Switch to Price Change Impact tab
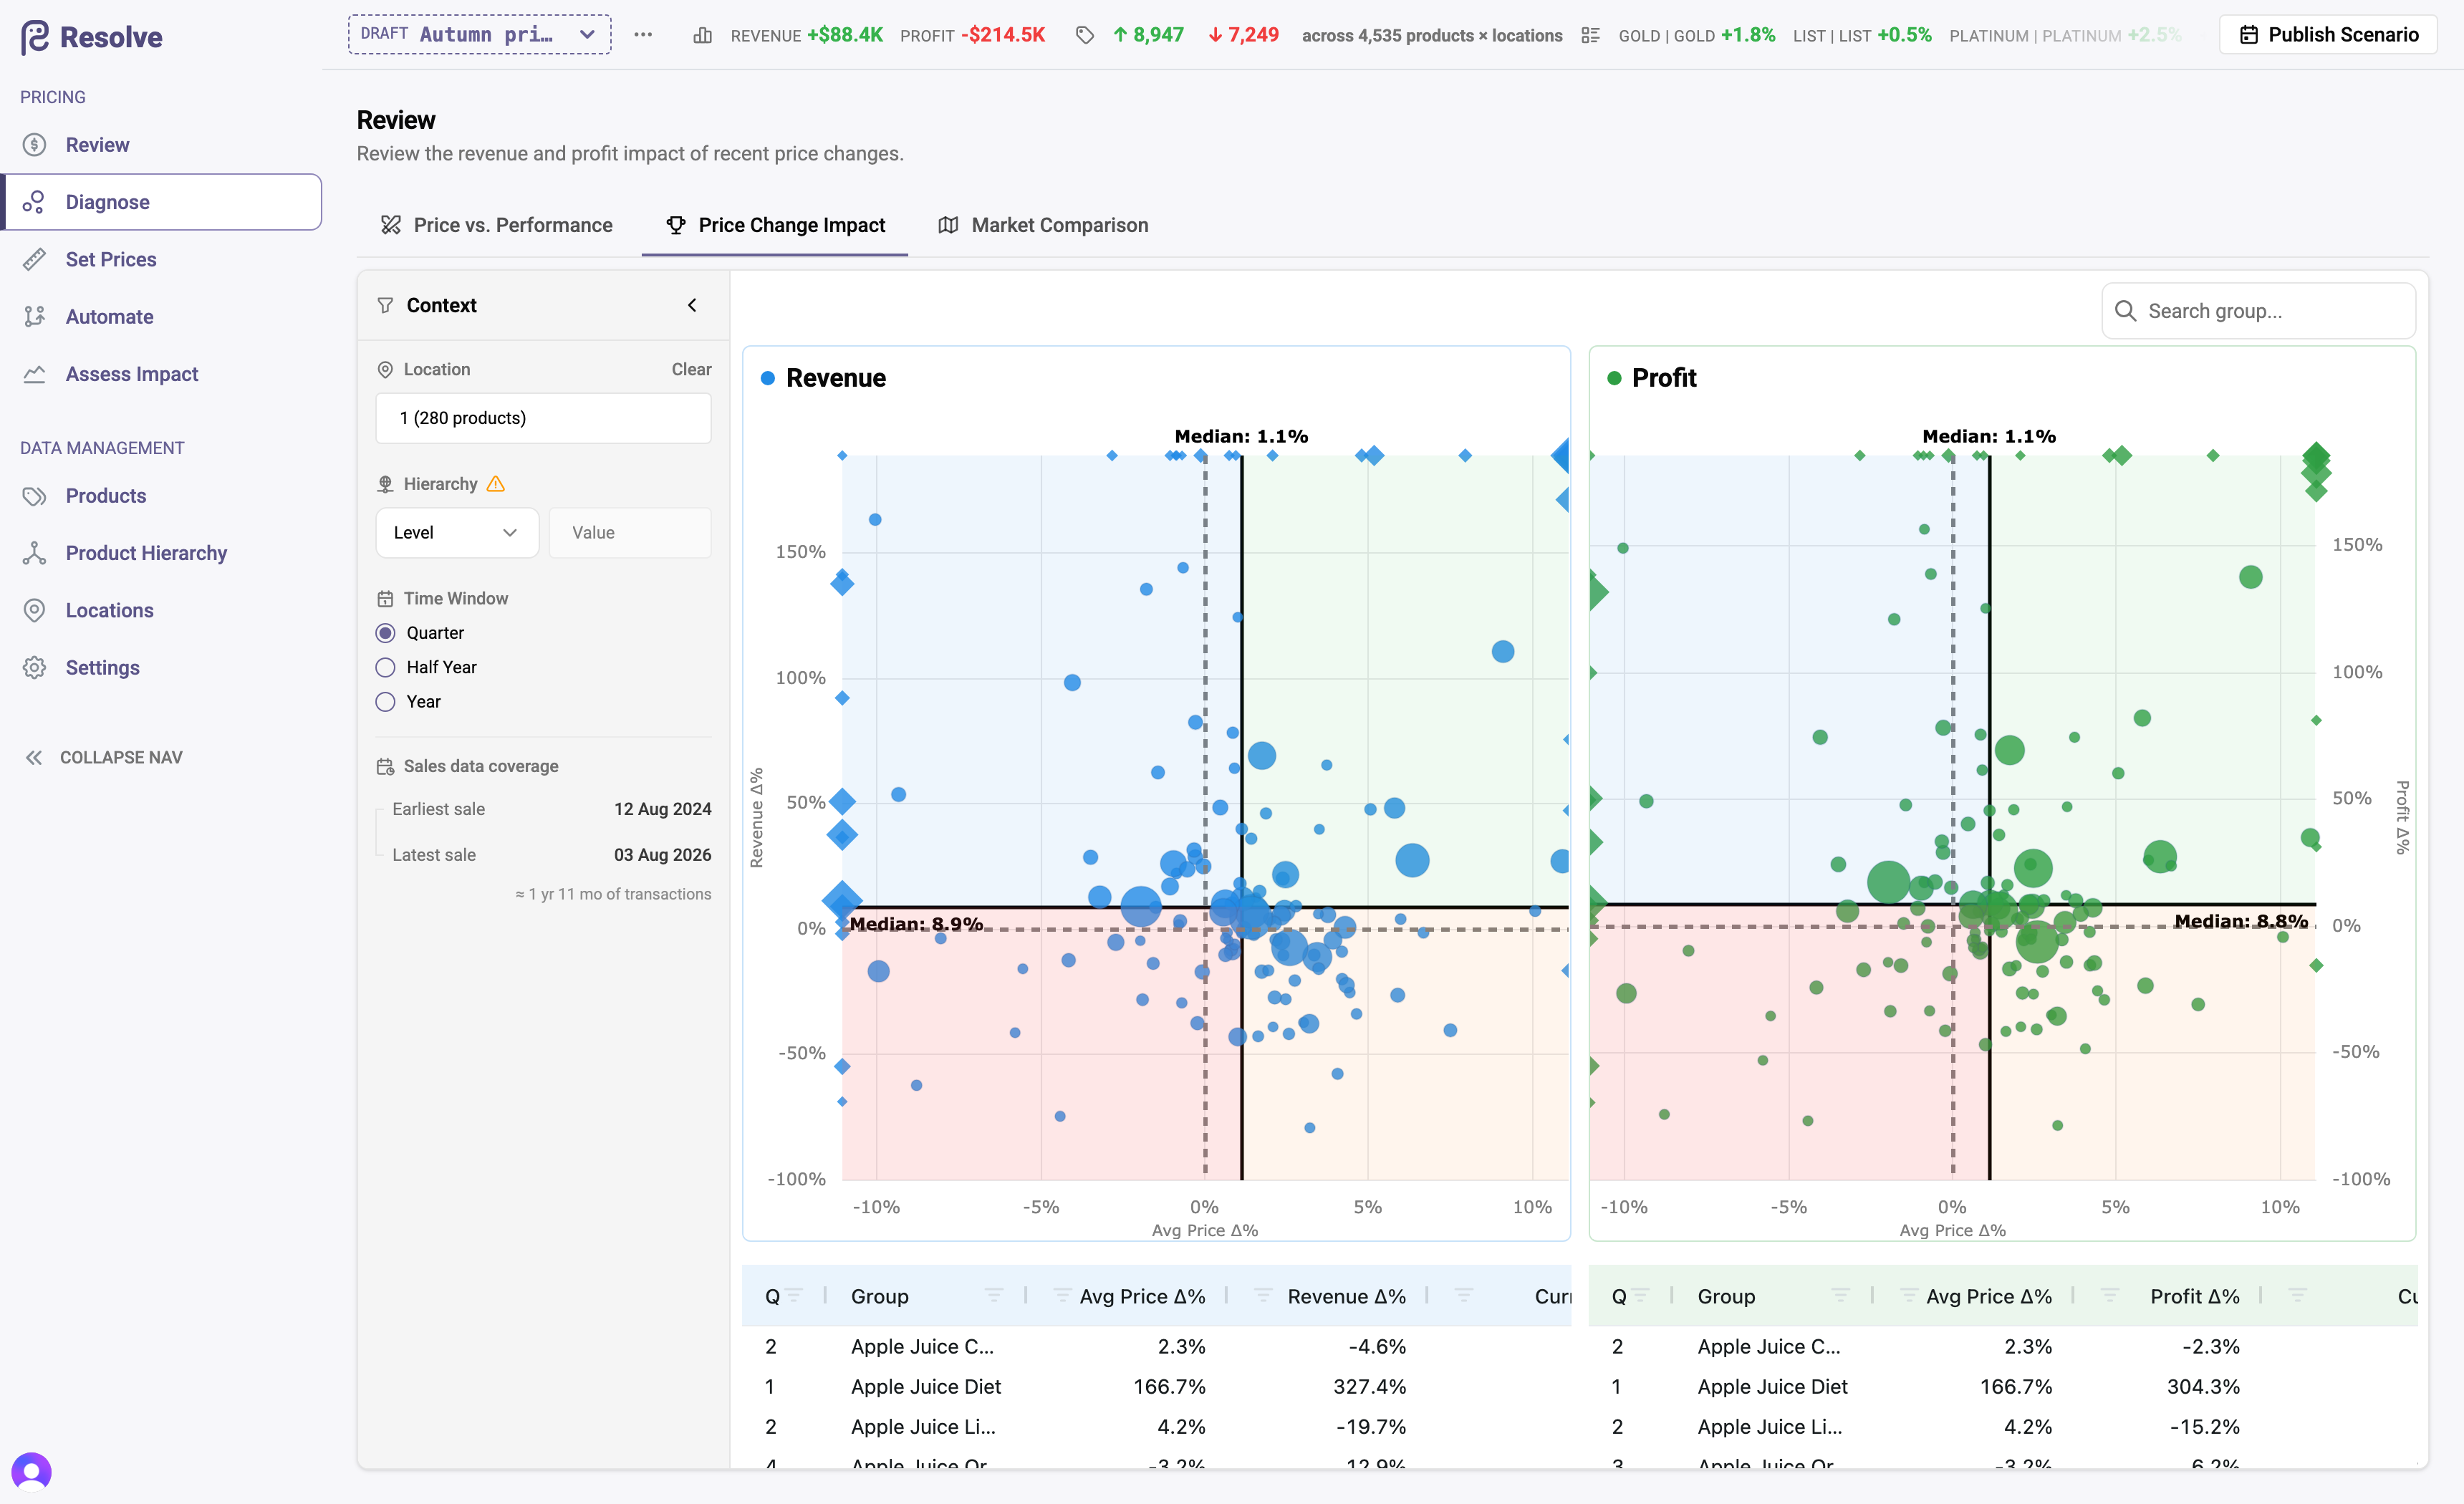Viewport: 2464px width, 1504px height. pyautogui.click(x=775, y=226)
